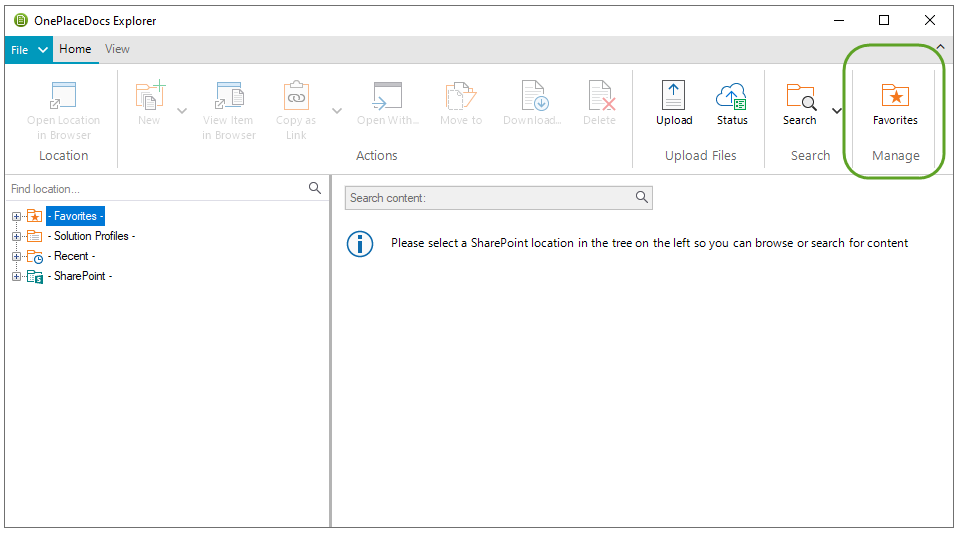Click the Open With icon
The width and height of the screenshot is (959, 539).
[x=387, y=95]
